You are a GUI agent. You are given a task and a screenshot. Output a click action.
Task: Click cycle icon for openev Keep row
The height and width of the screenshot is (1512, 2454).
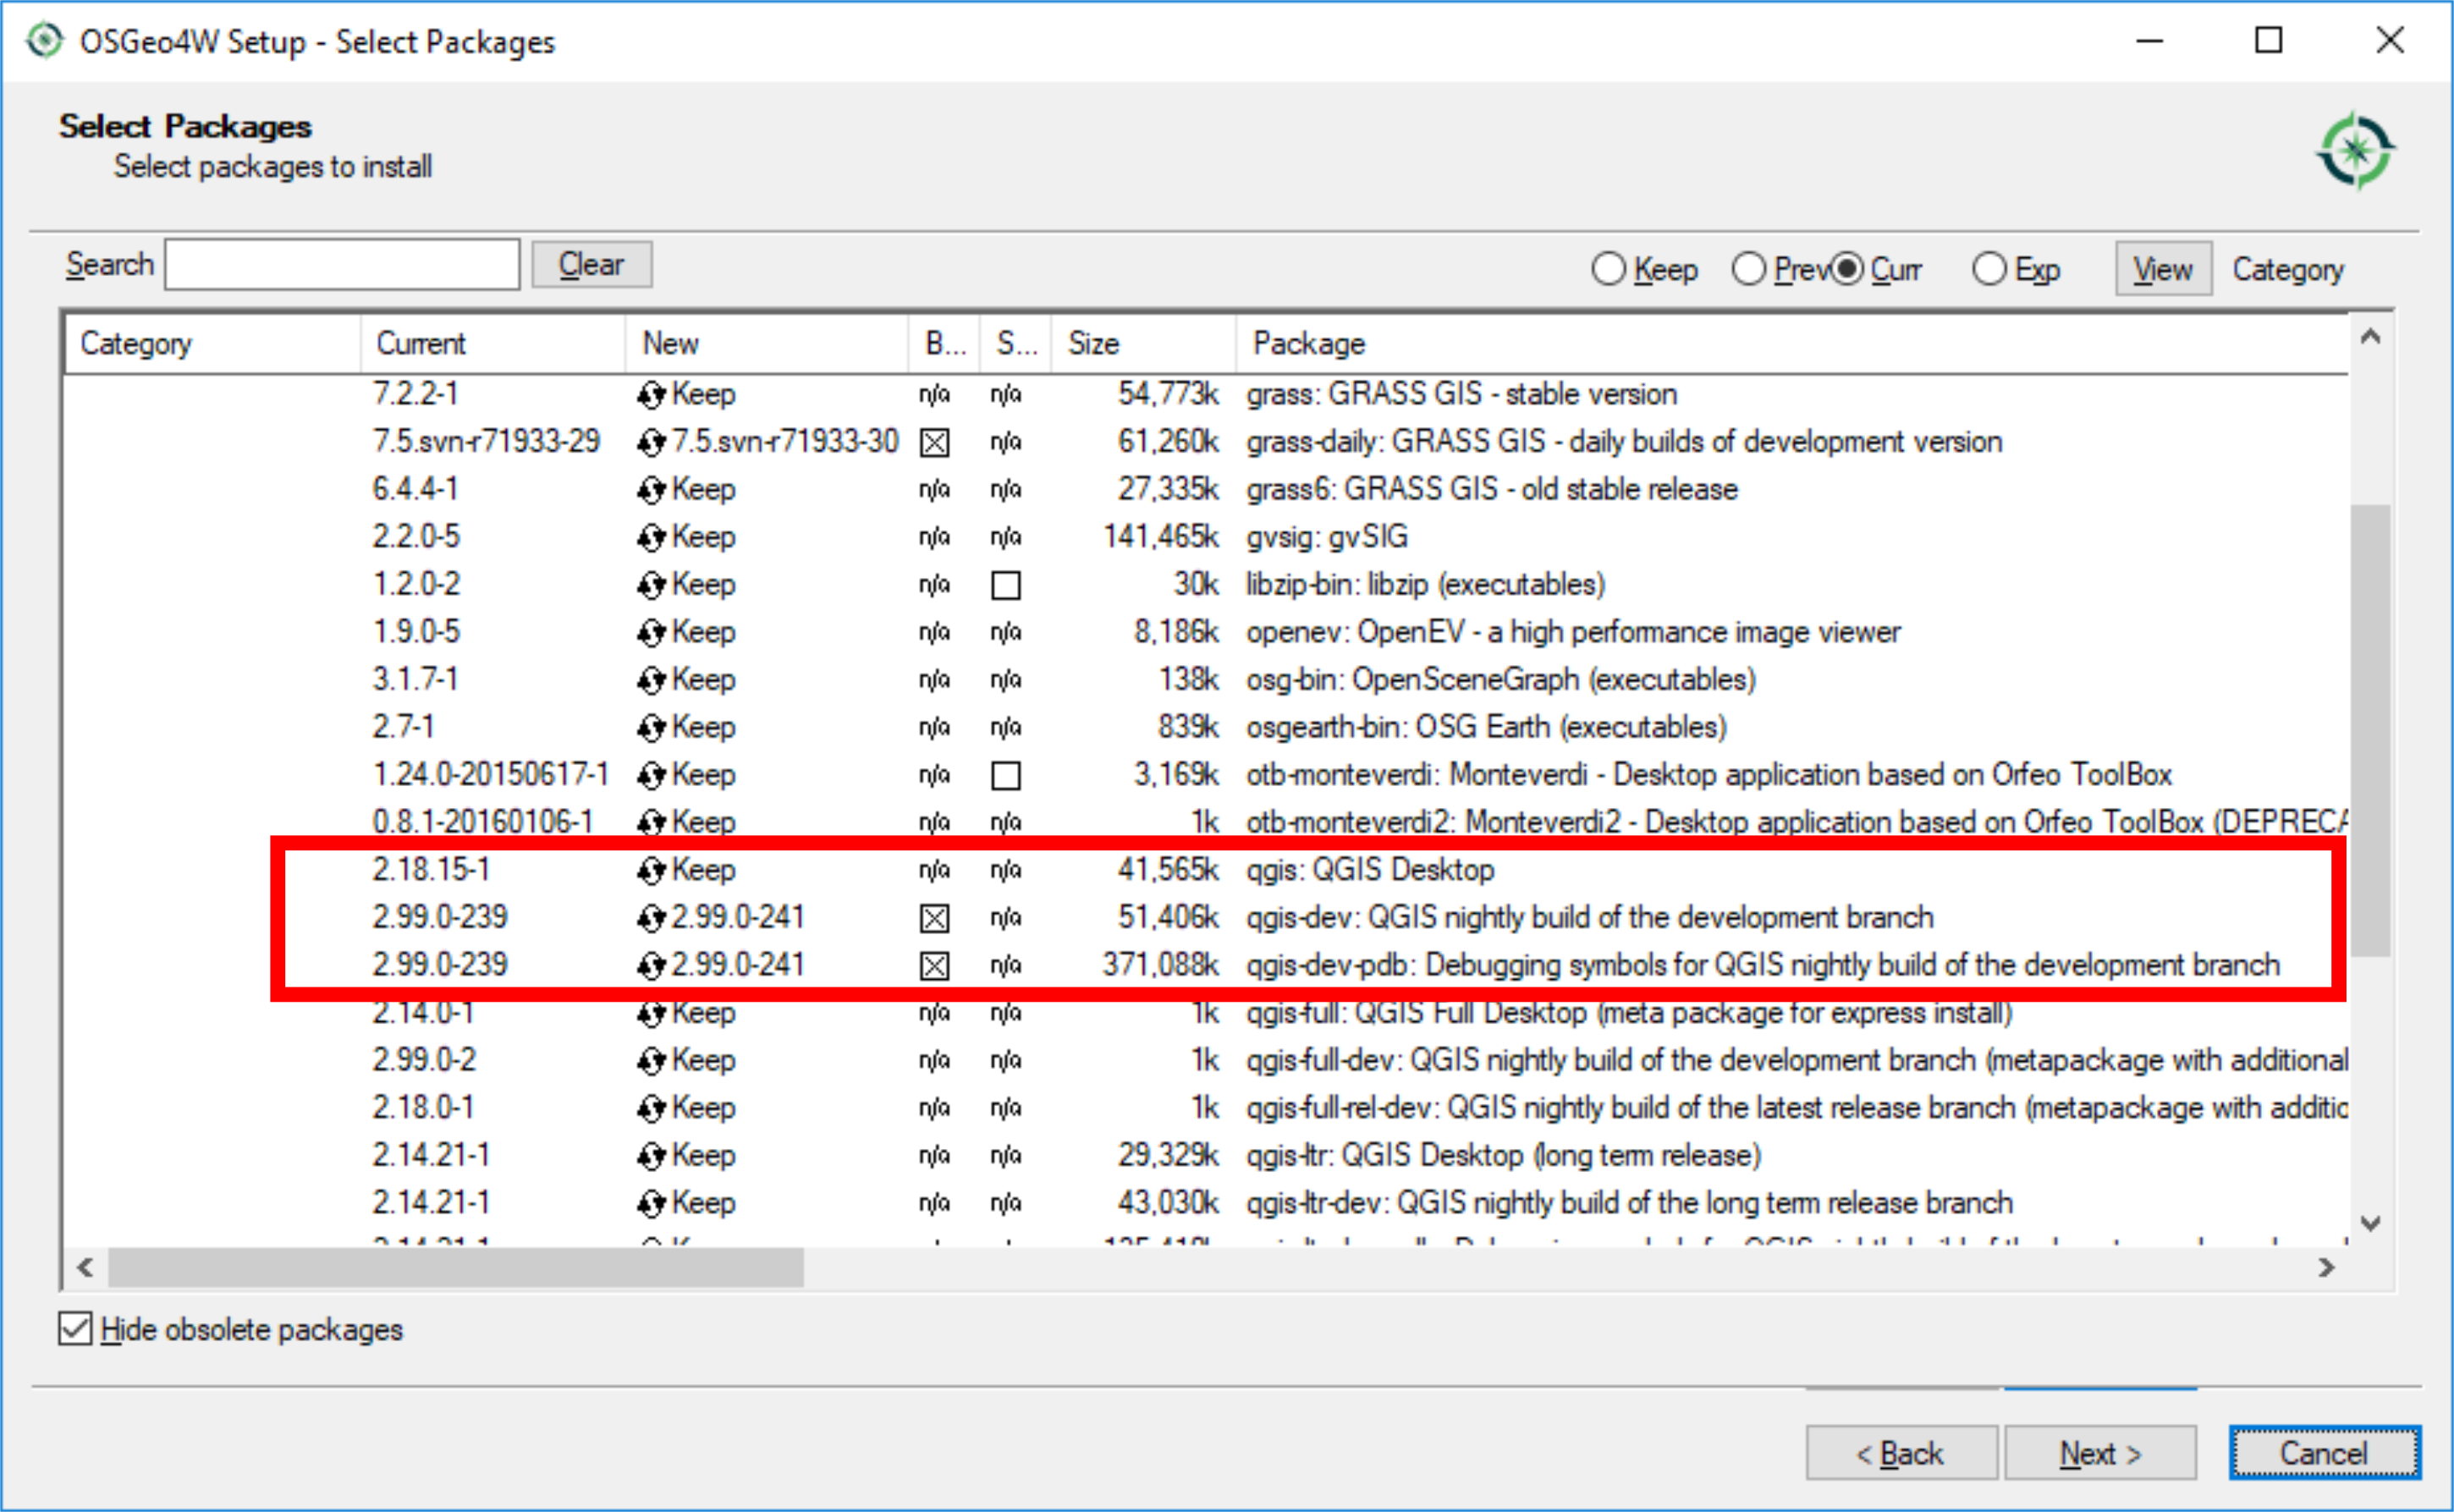[651, 633]
